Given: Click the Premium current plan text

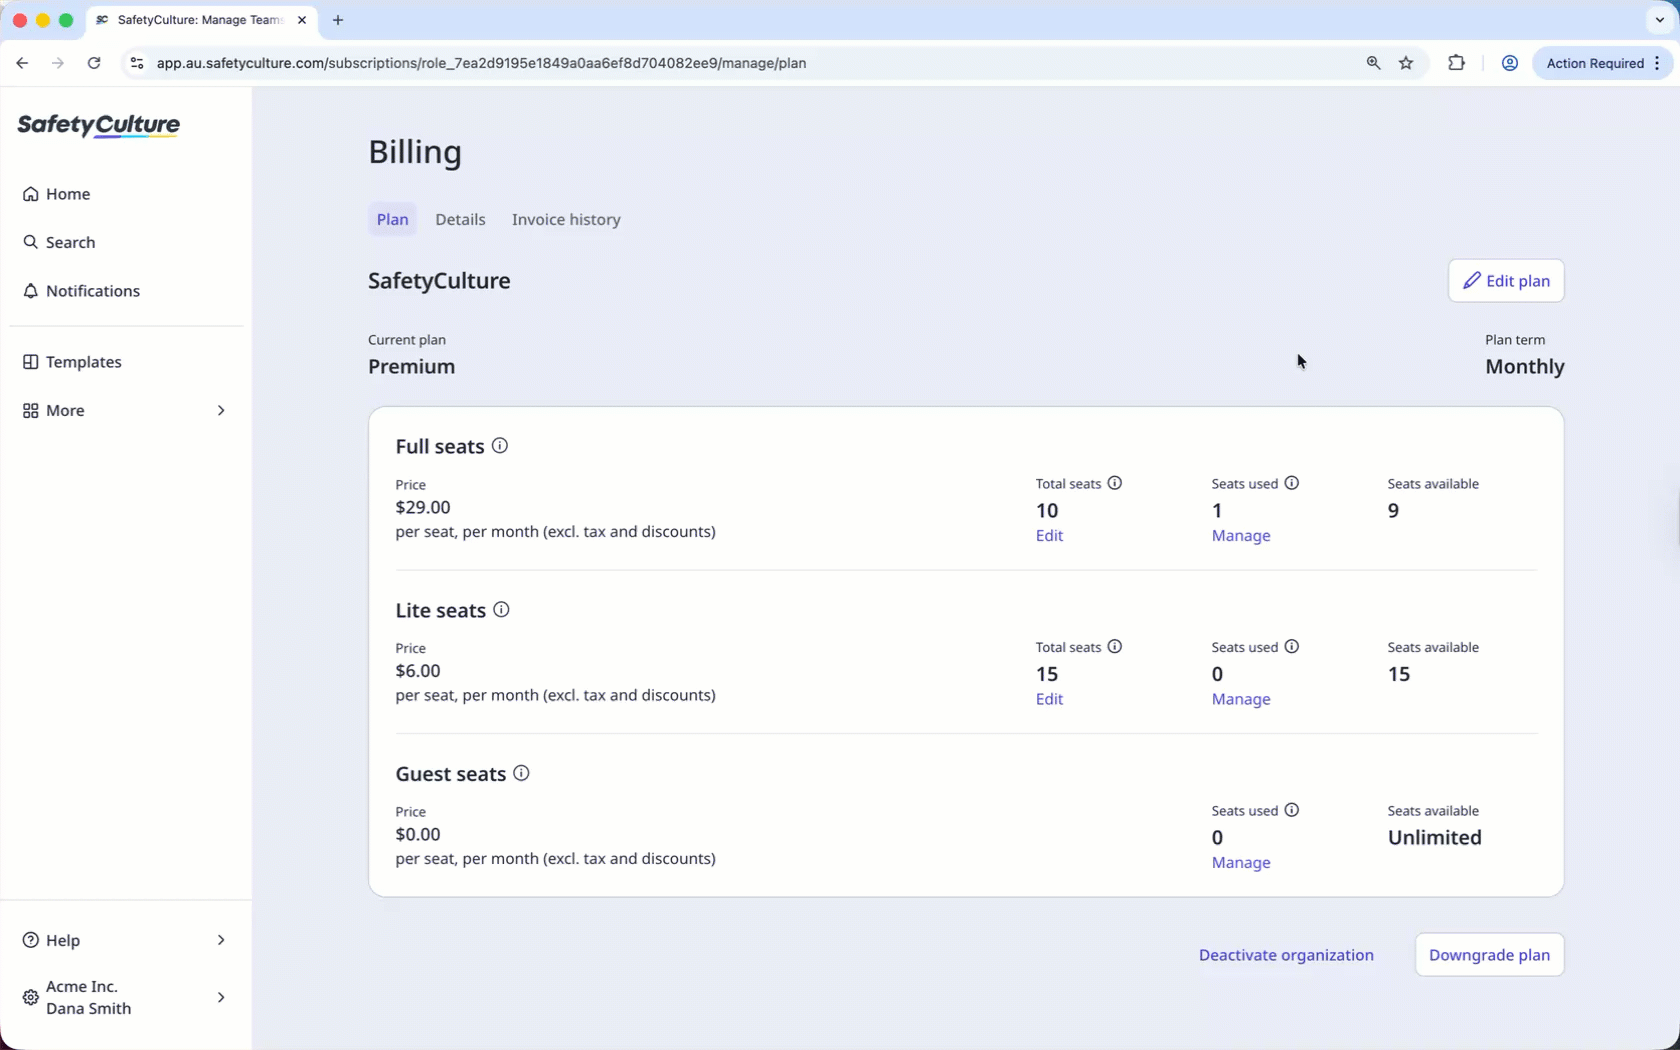Looking at the screenshot, I should coord(411,367).
